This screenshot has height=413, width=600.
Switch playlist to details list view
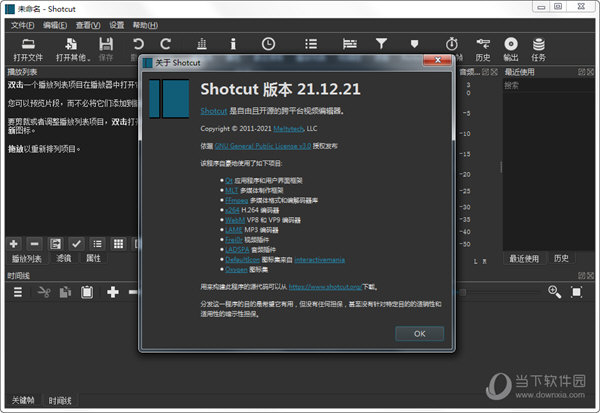[97, 244]
